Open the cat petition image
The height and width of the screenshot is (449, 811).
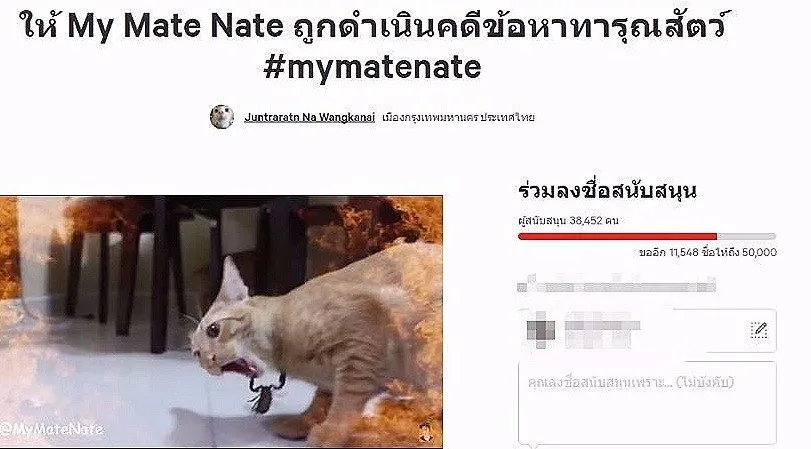(221, 321)
